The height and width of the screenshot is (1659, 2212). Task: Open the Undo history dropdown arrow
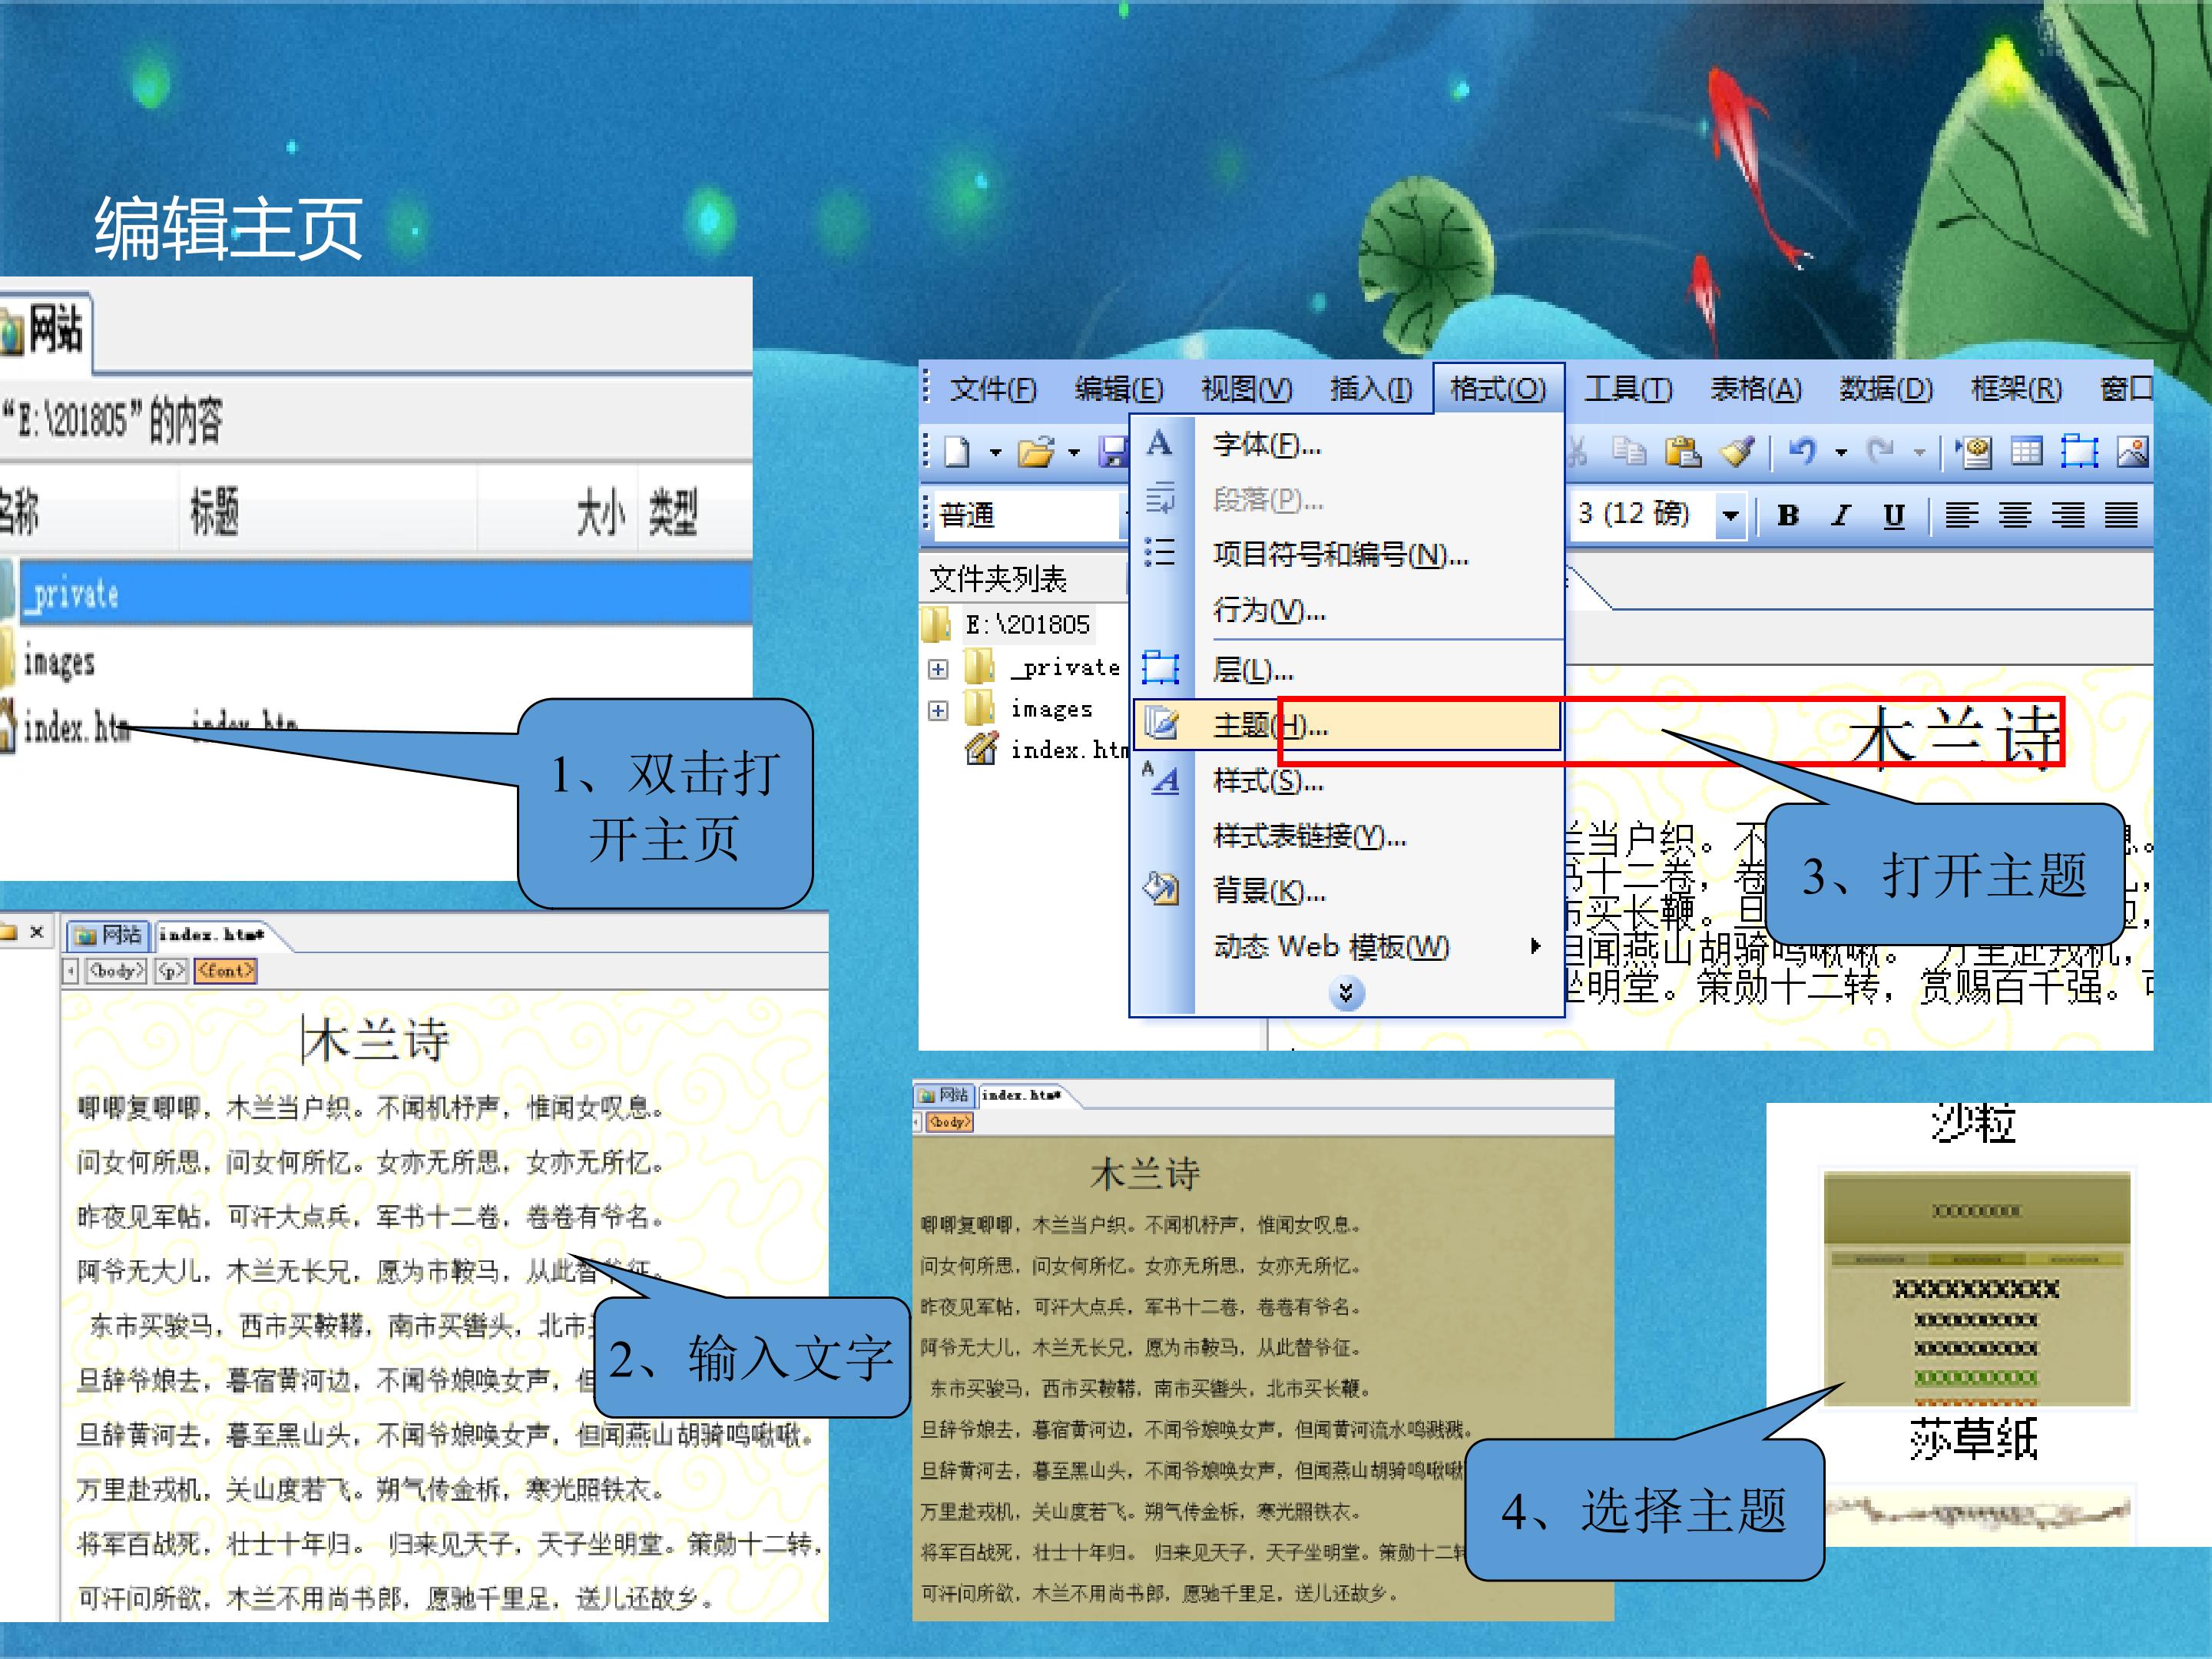(1841, 453)
